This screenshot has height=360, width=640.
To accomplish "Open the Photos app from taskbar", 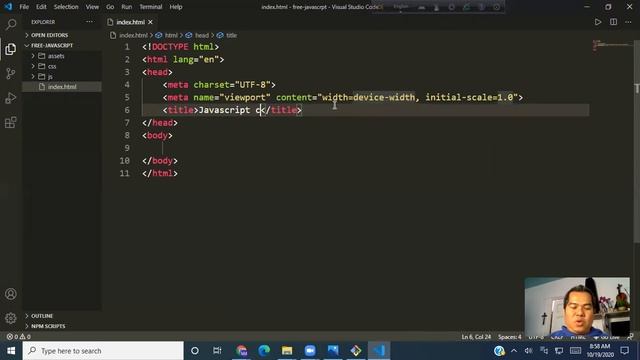I will [x=333, y=351].
